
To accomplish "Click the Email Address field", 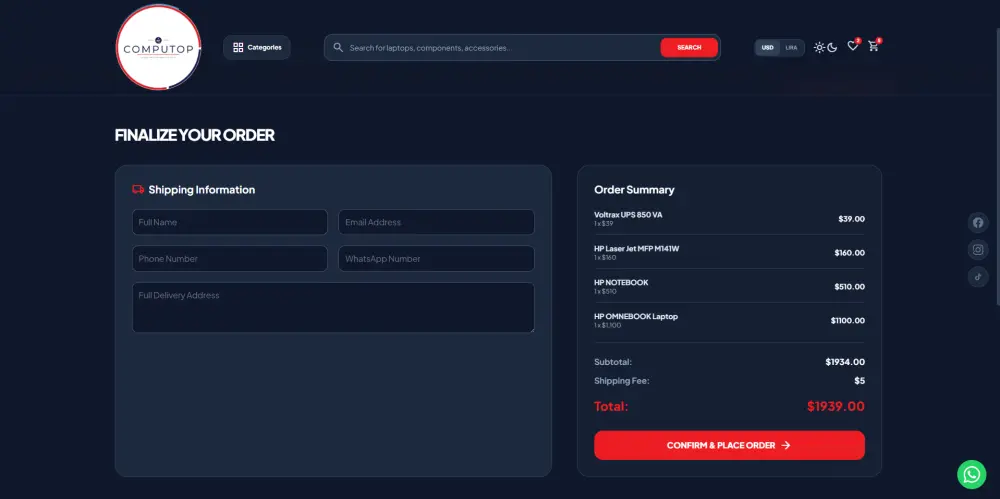I will point(436,222).
